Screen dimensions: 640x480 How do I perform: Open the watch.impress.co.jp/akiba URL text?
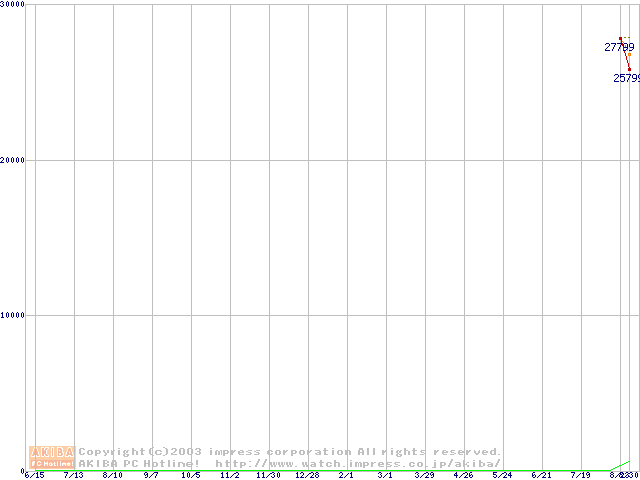click(358, 463)
